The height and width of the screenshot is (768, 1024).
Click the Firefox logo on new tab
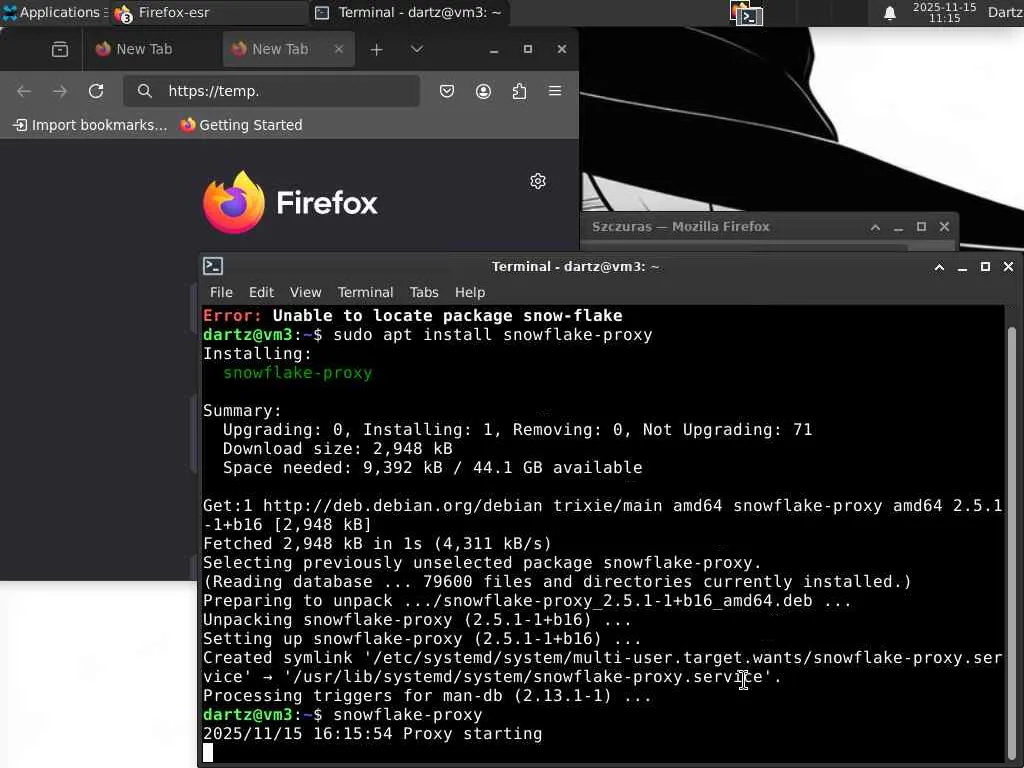(290, 202)
